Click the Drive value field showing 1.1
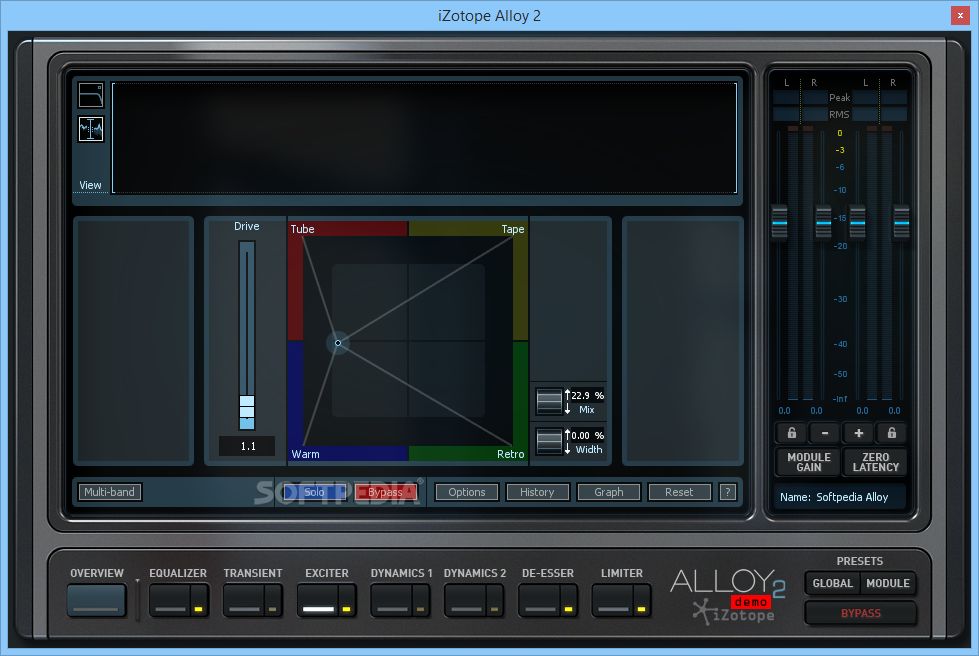 pyautogui.click(x=247, y=446)
